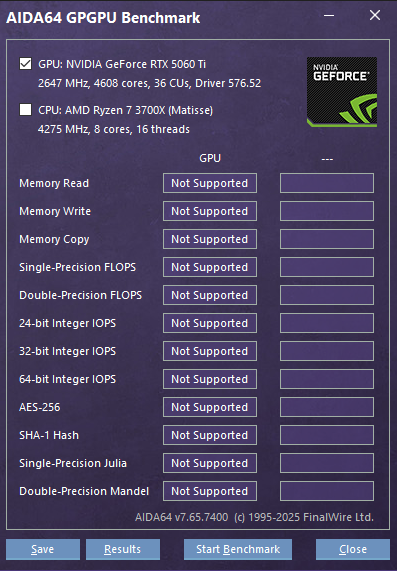Screen dimensions: 397x571
Task: Click the 32-bit Integer IOPS GPU result
Action: coord(210,351)
